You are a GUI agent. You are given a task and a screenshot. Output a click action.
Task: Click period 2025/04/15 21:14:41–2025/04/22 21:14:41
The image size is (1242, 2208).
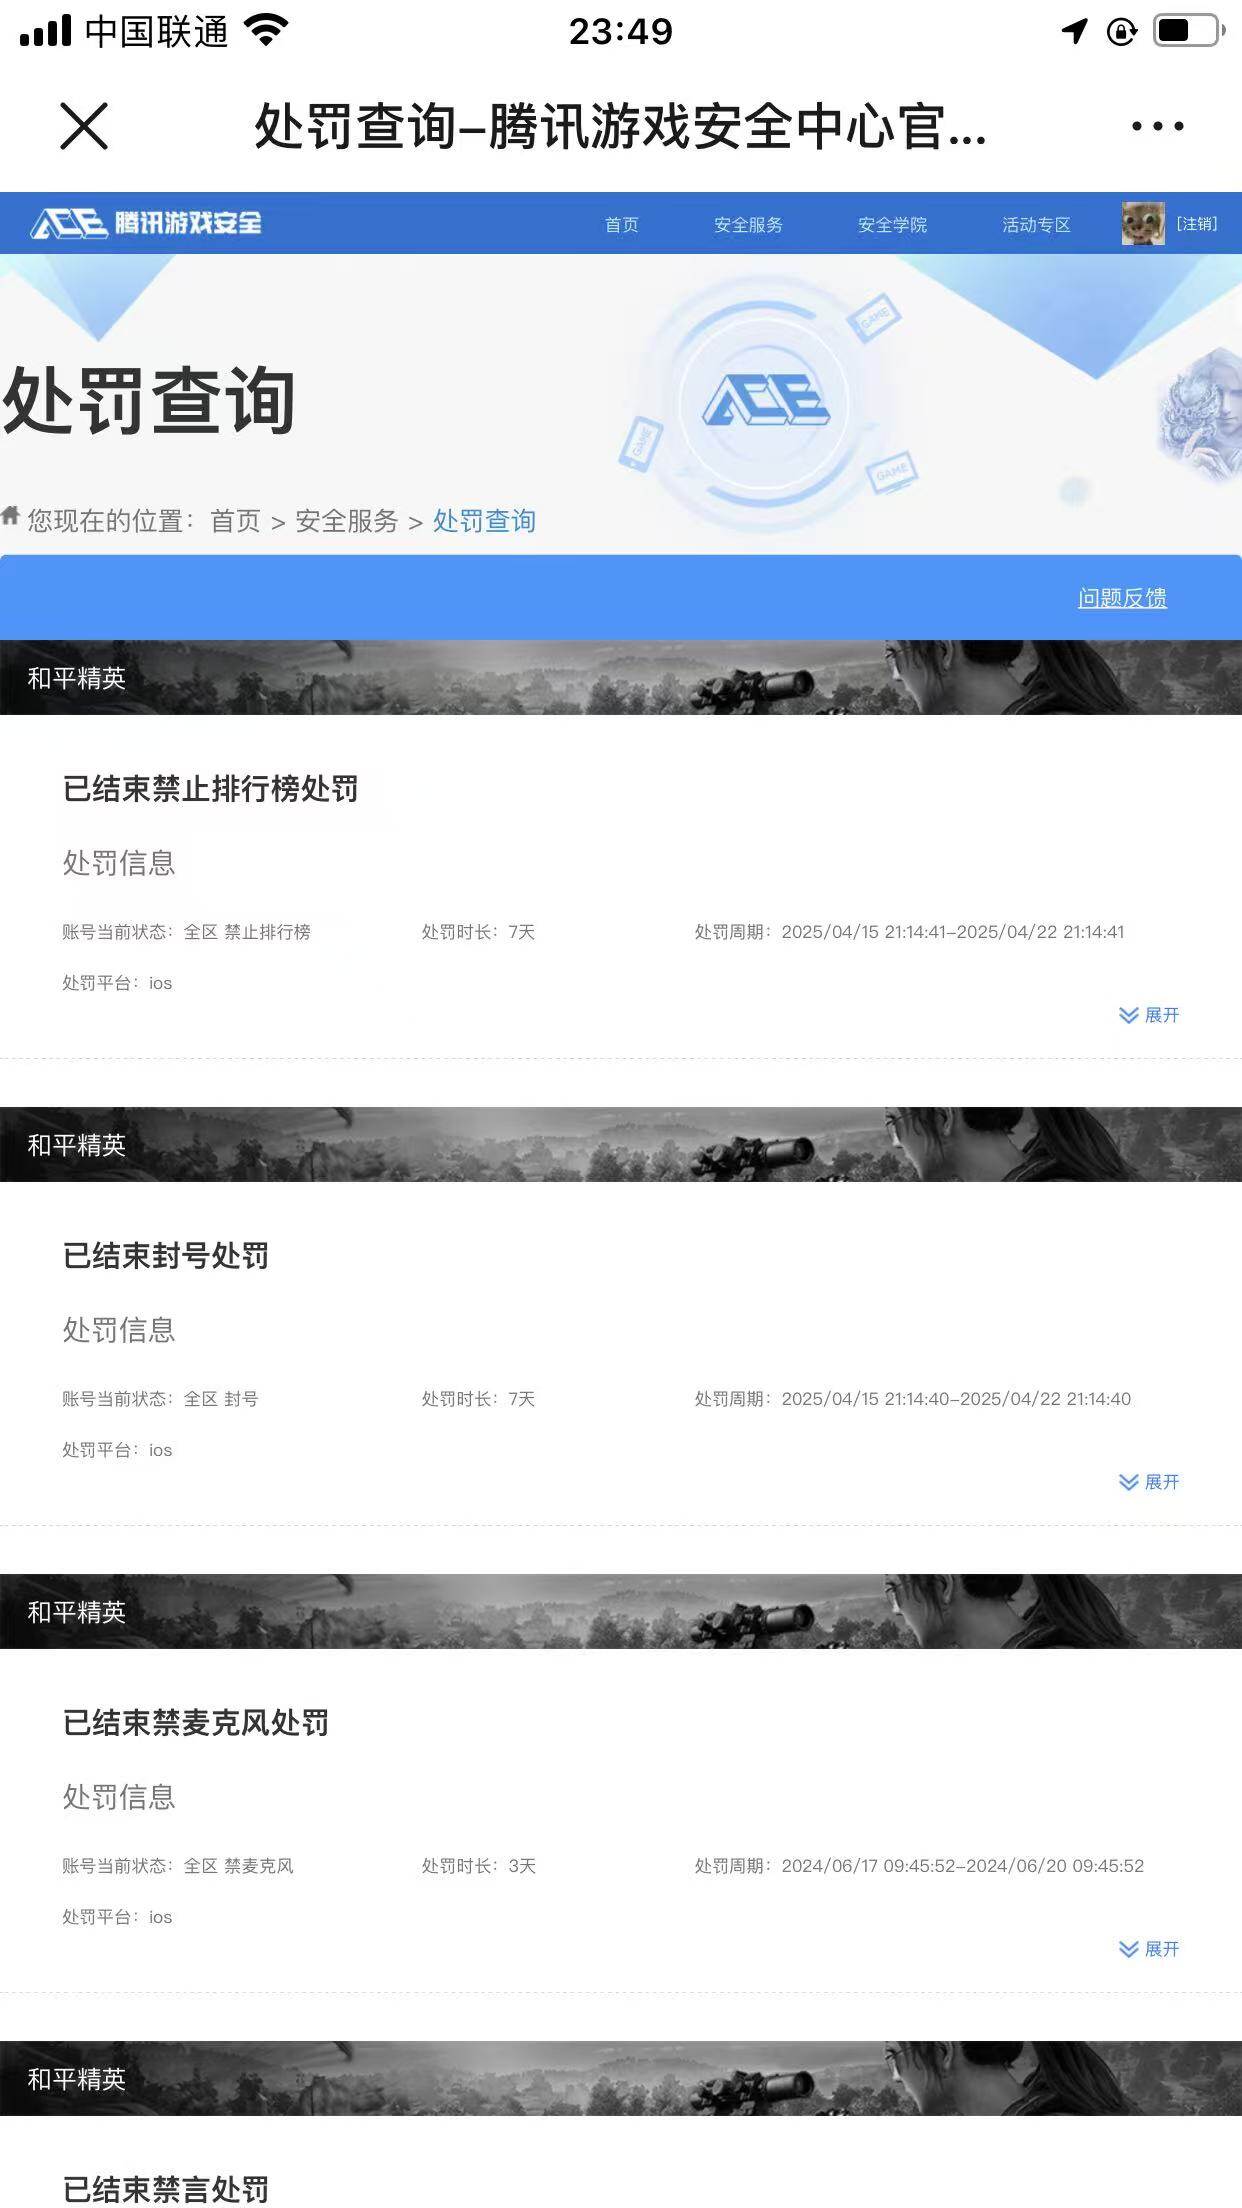pyautogui.click(x=953, y=932)
